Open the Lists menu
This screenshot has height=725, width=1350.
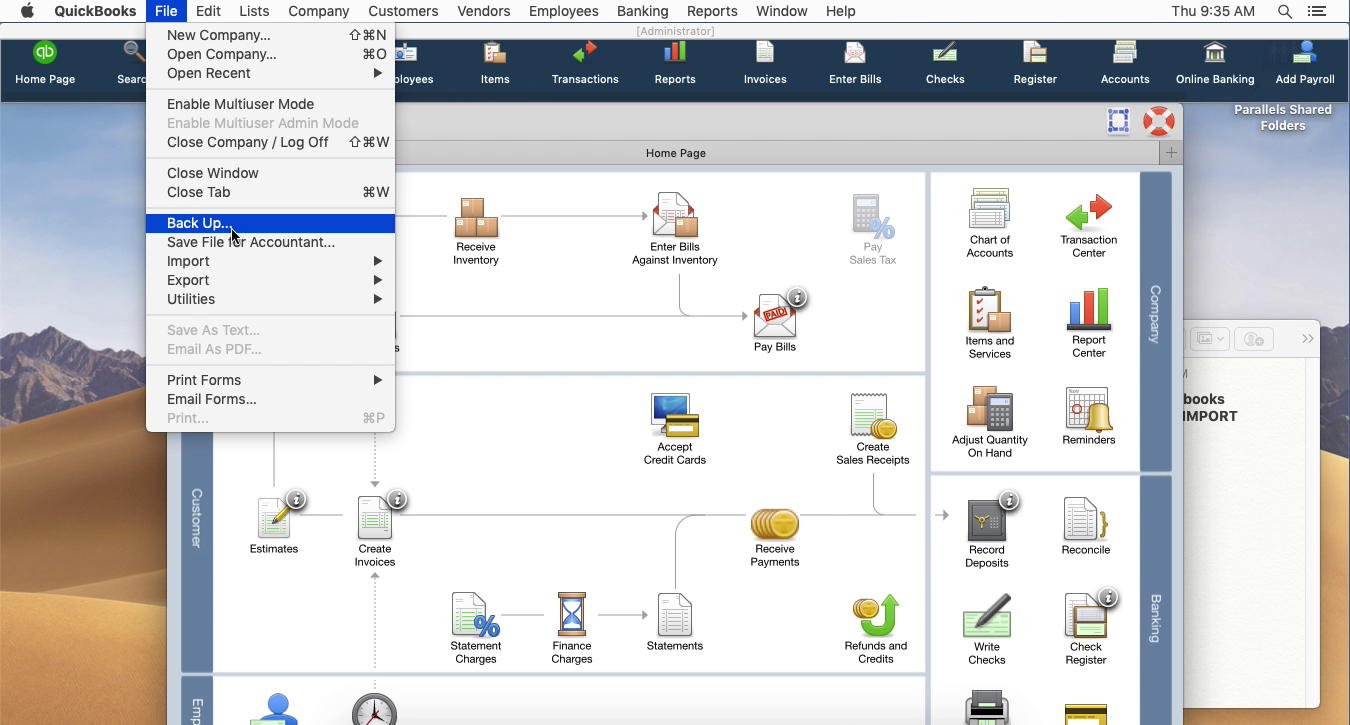254,11
